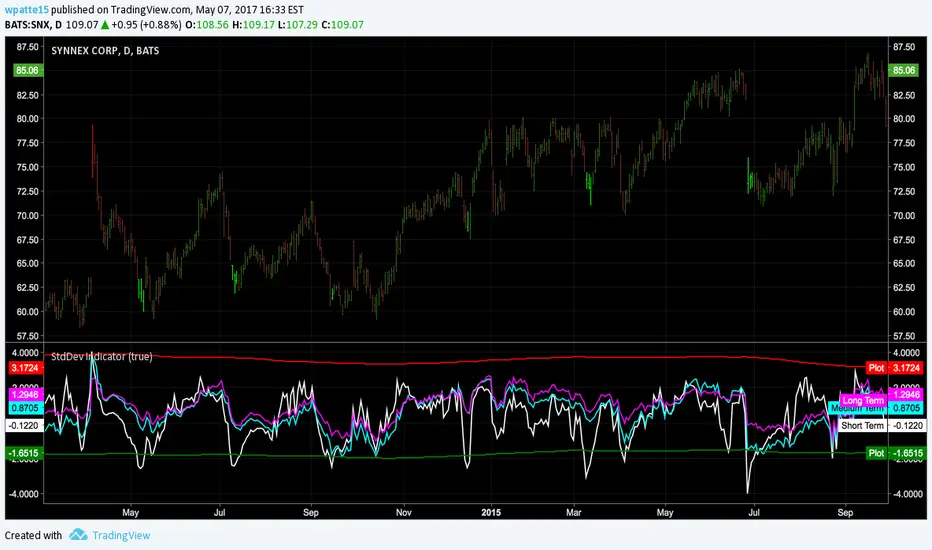Click the white -0.1220 tag on left axis

pos(24,426)
